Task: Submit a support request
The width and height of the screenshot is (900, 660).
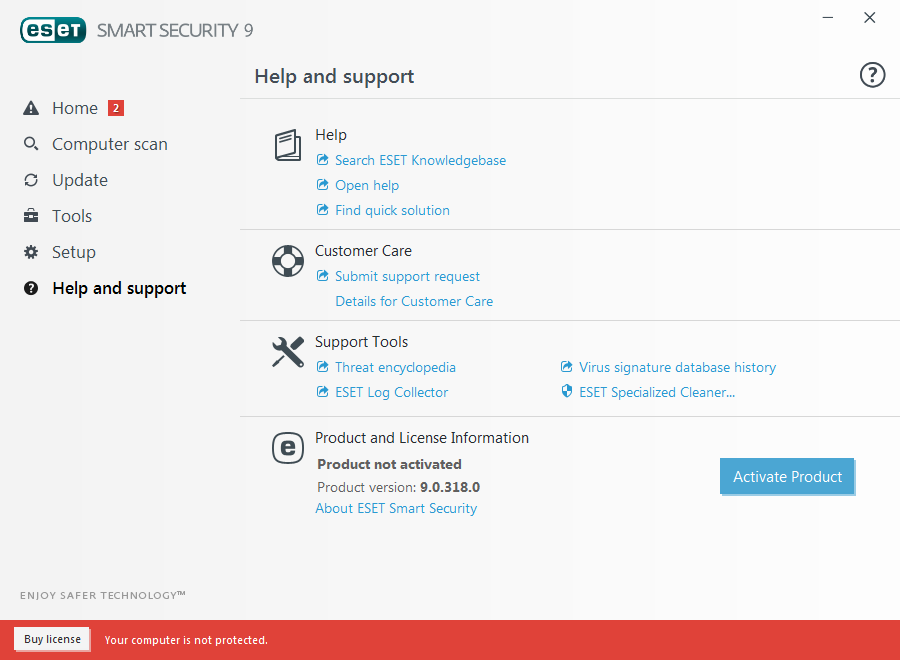Action: pyautogui.click(x=407, y=276)
